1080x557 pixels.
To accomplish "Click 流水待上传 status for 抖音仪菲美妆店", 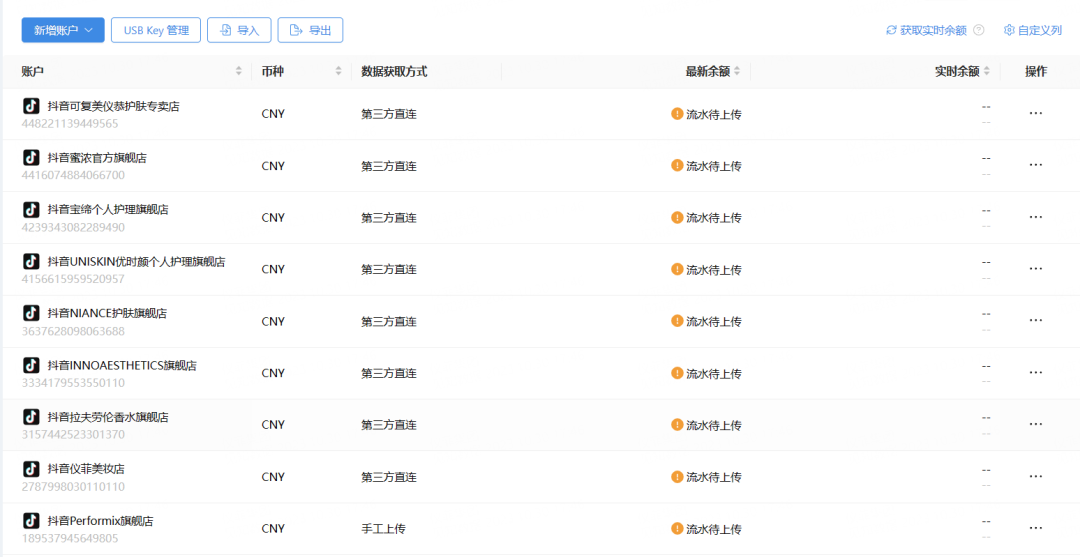I will [x=714, y=476].
